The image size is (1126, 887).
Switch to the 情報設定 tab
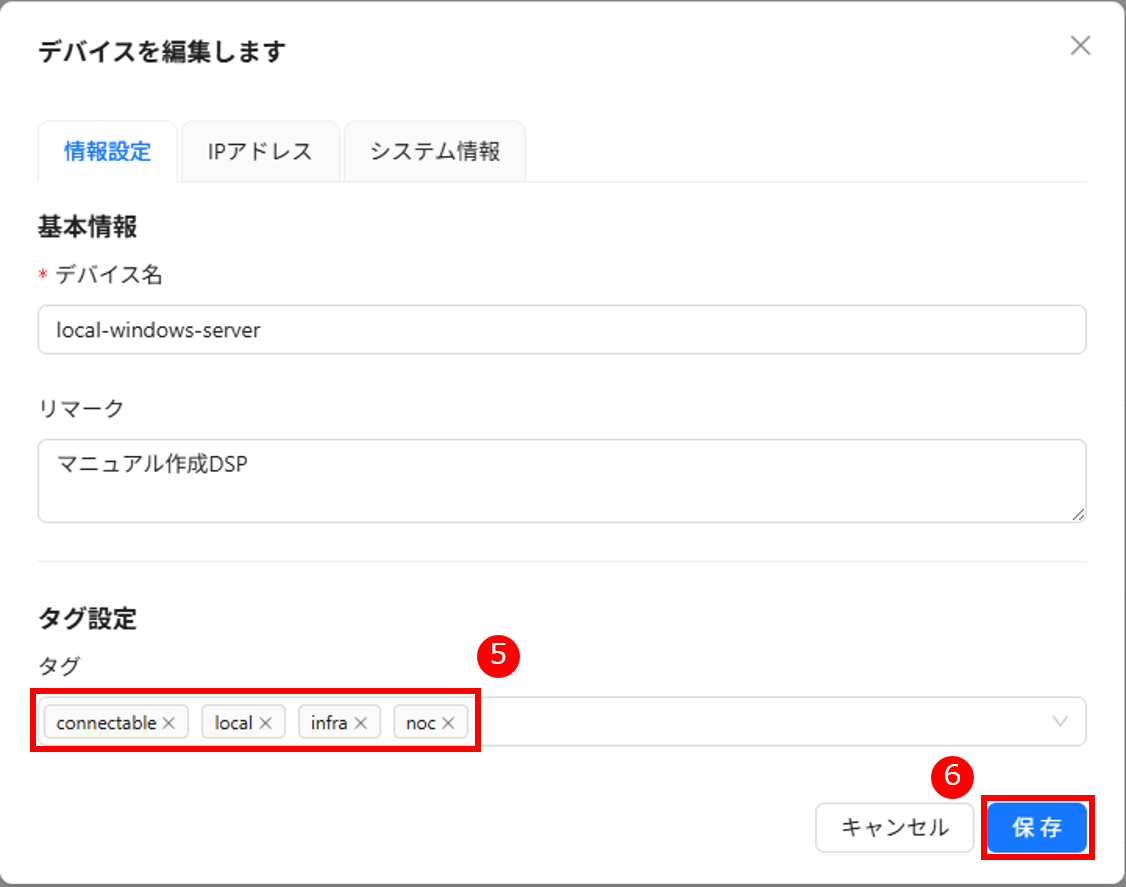[107, 152]
